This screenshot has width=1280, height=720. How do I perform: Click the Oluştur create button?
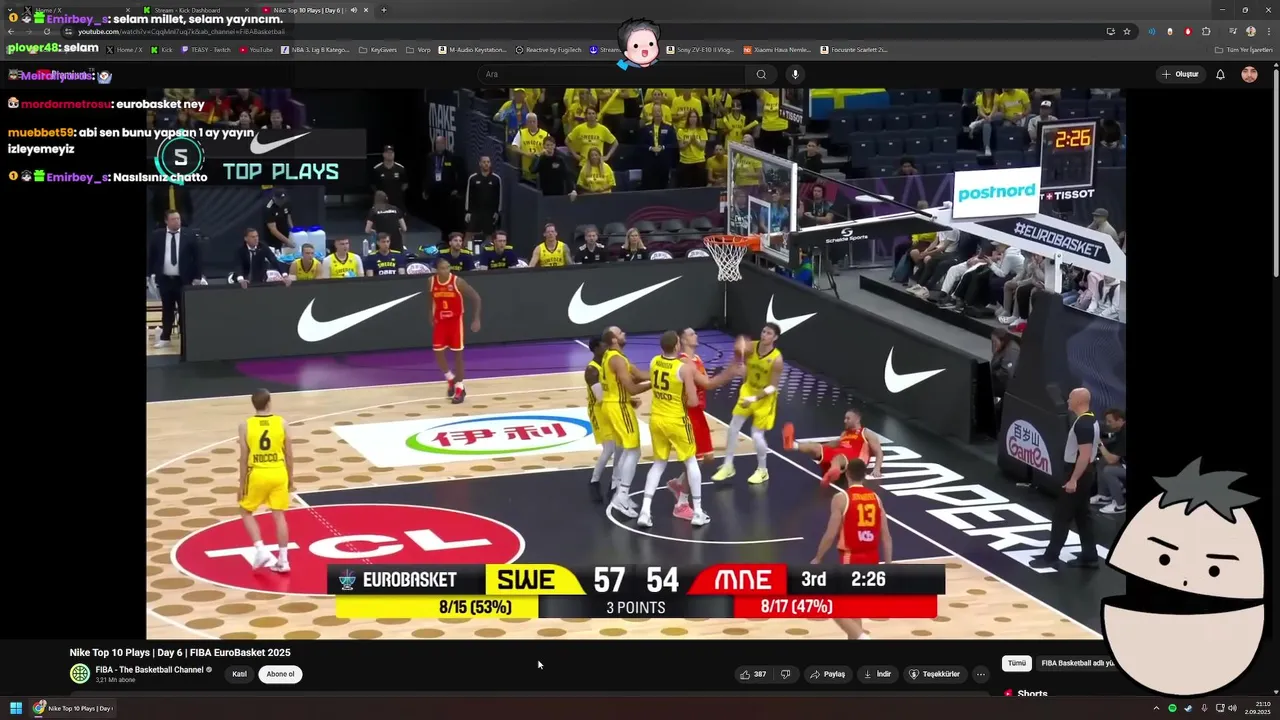point(1180,74)
